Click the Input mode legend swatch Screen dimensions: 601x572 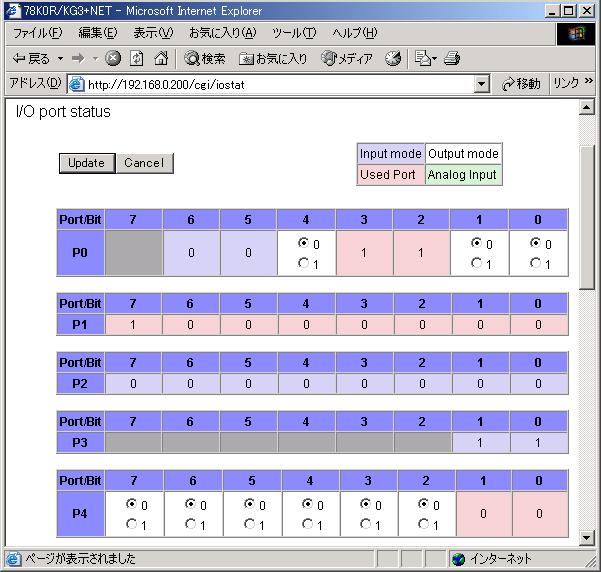391,154
